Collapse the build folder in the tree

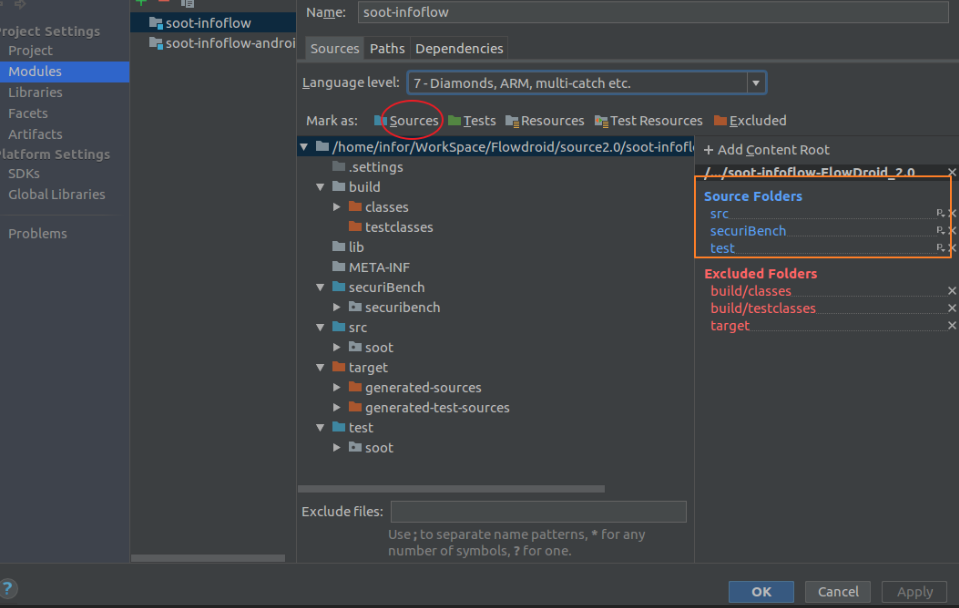click(320, 187)
